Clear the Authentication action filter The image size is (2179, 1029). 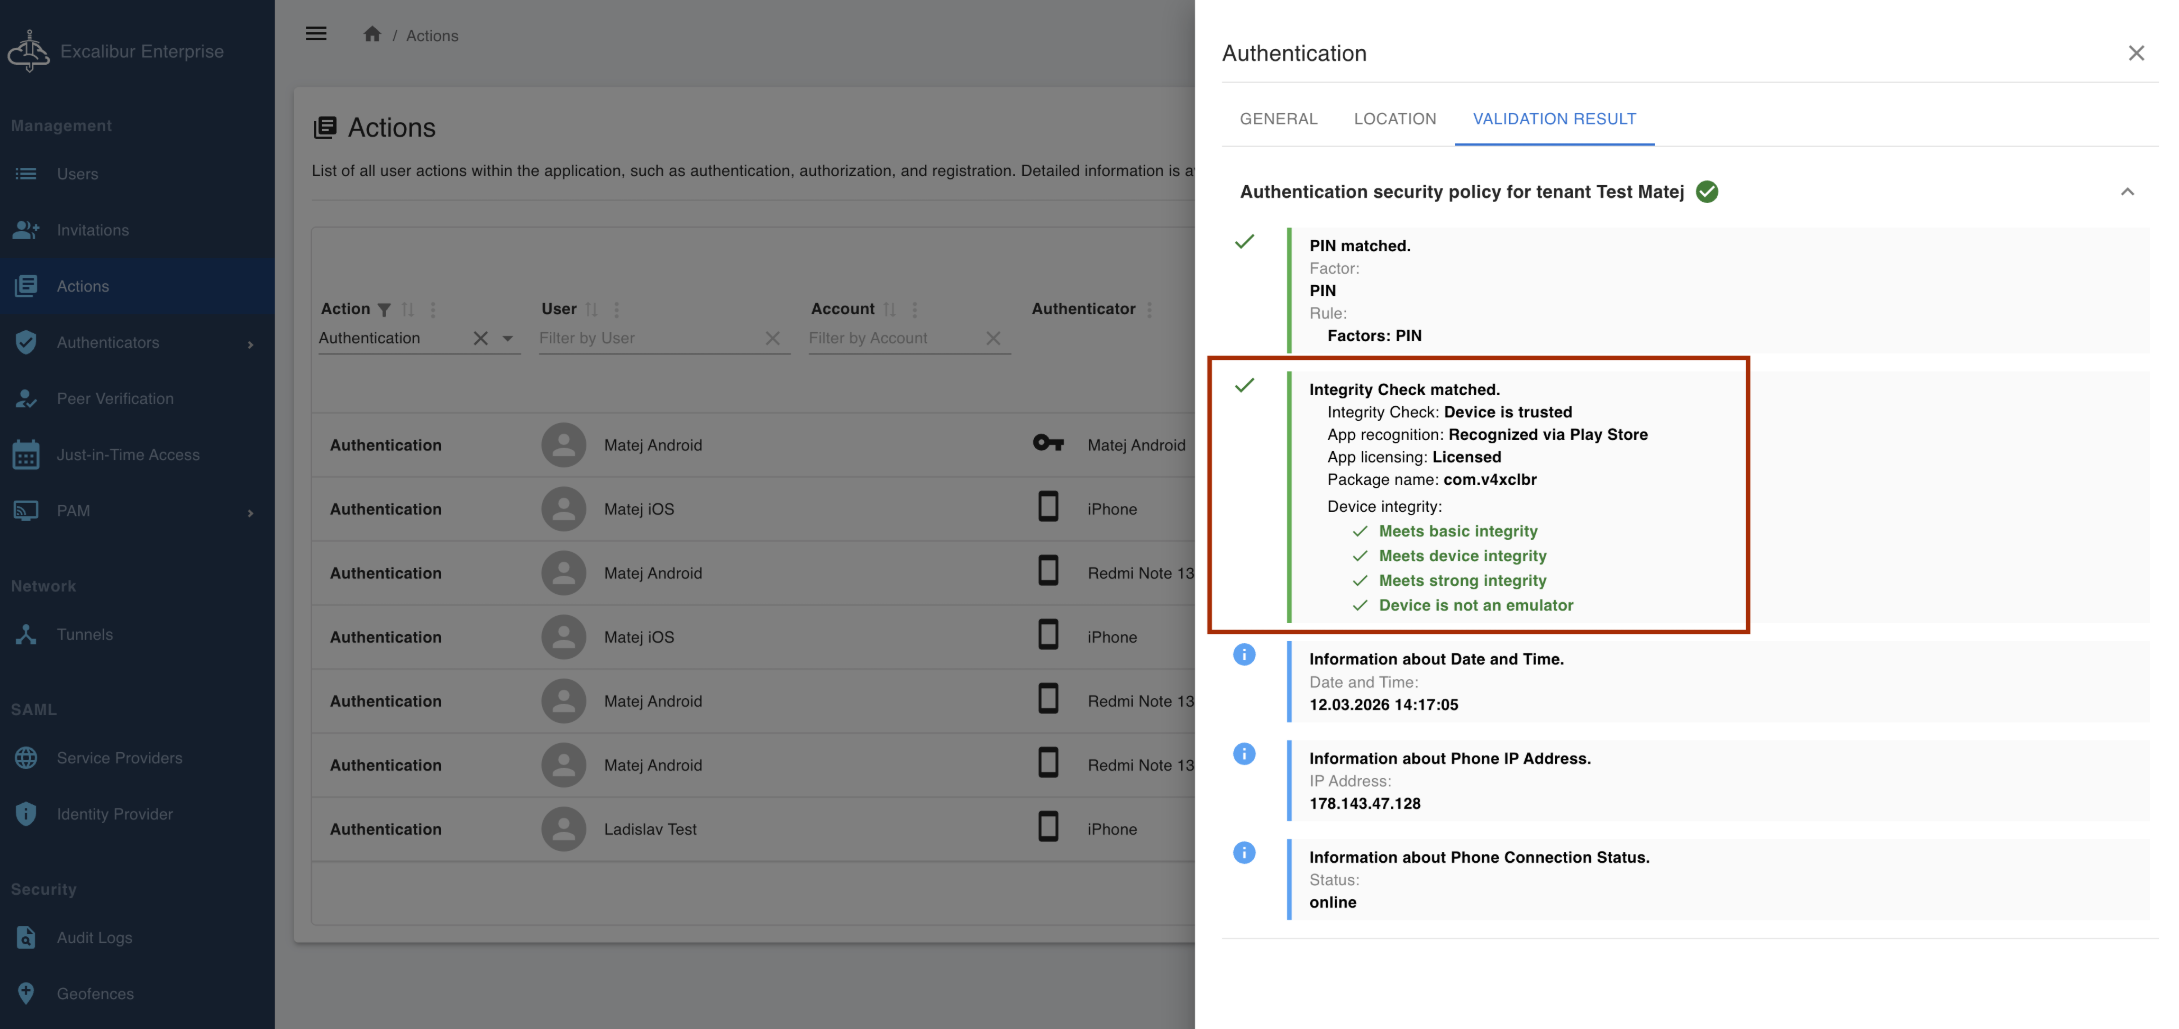[481, 339]
